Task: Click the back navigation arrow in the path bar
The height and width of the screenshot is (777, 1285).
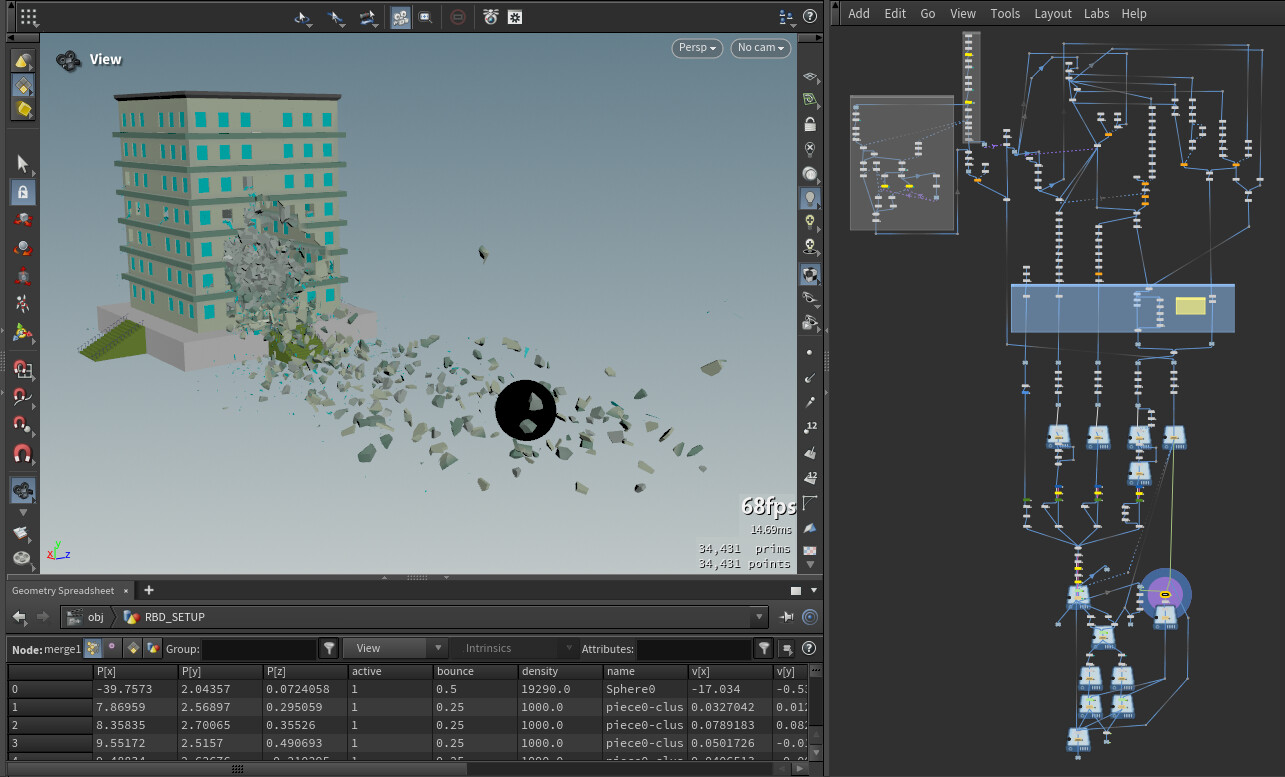Action: click(17, 617)
